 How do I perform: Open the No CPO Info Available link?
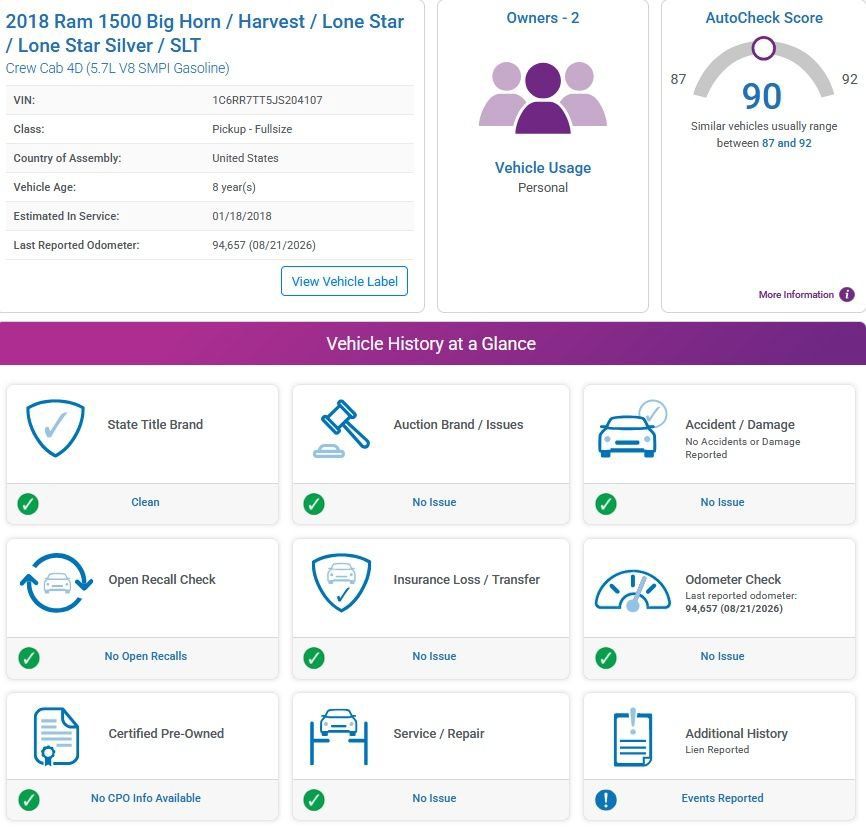click(x=146, y=798)
